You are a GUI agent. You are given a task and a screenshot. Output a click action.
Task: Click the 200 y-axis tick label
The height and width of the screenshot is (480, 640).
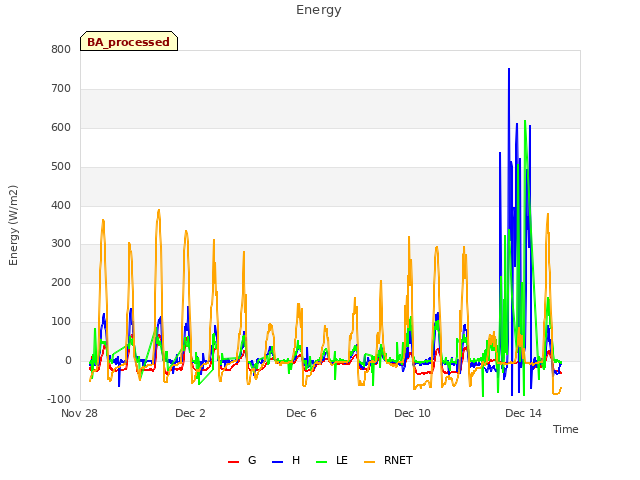61,282
